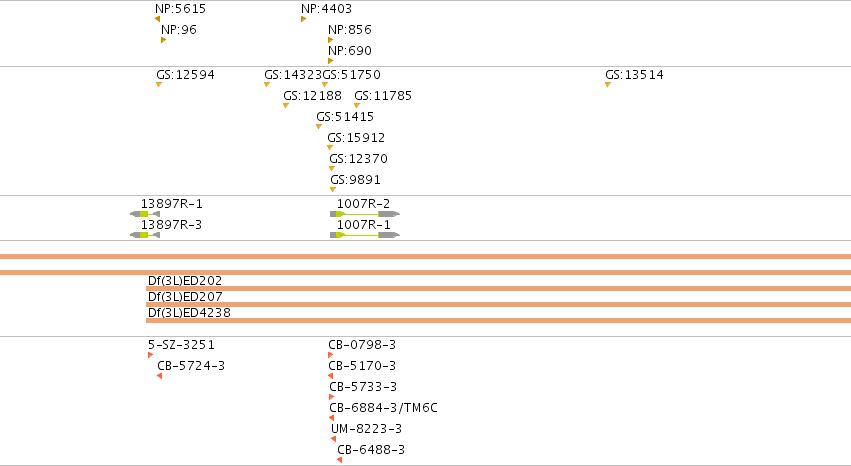
Task: Click the CB-6488-3 insertion marker triangle
Action: click(x=340, y=461)
